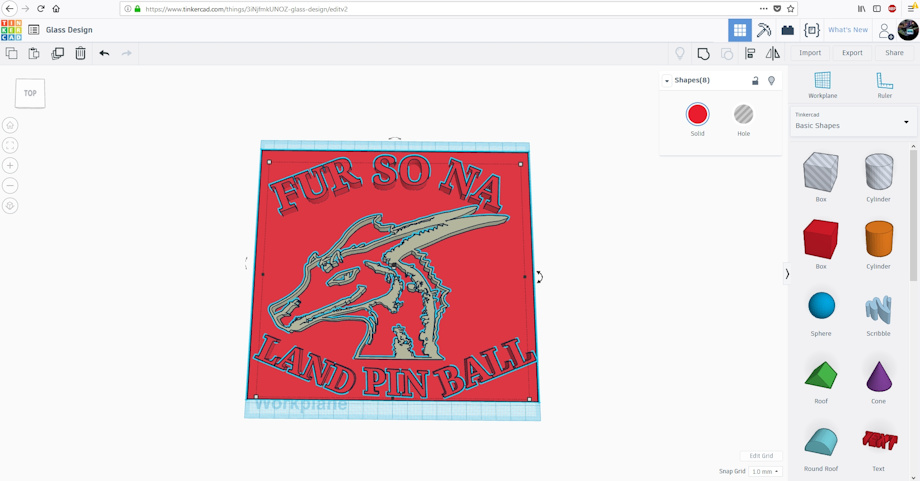This screenshot has width=920, height=481.
Task: Set shape type to Solid
Action: (697, 120)
